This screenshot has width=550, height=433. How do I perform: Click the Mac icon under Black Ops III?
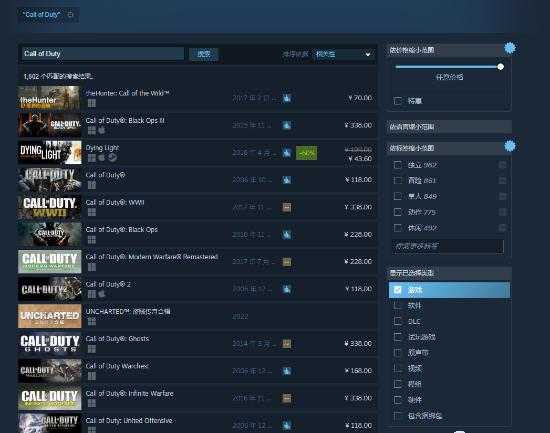(102, 131)
